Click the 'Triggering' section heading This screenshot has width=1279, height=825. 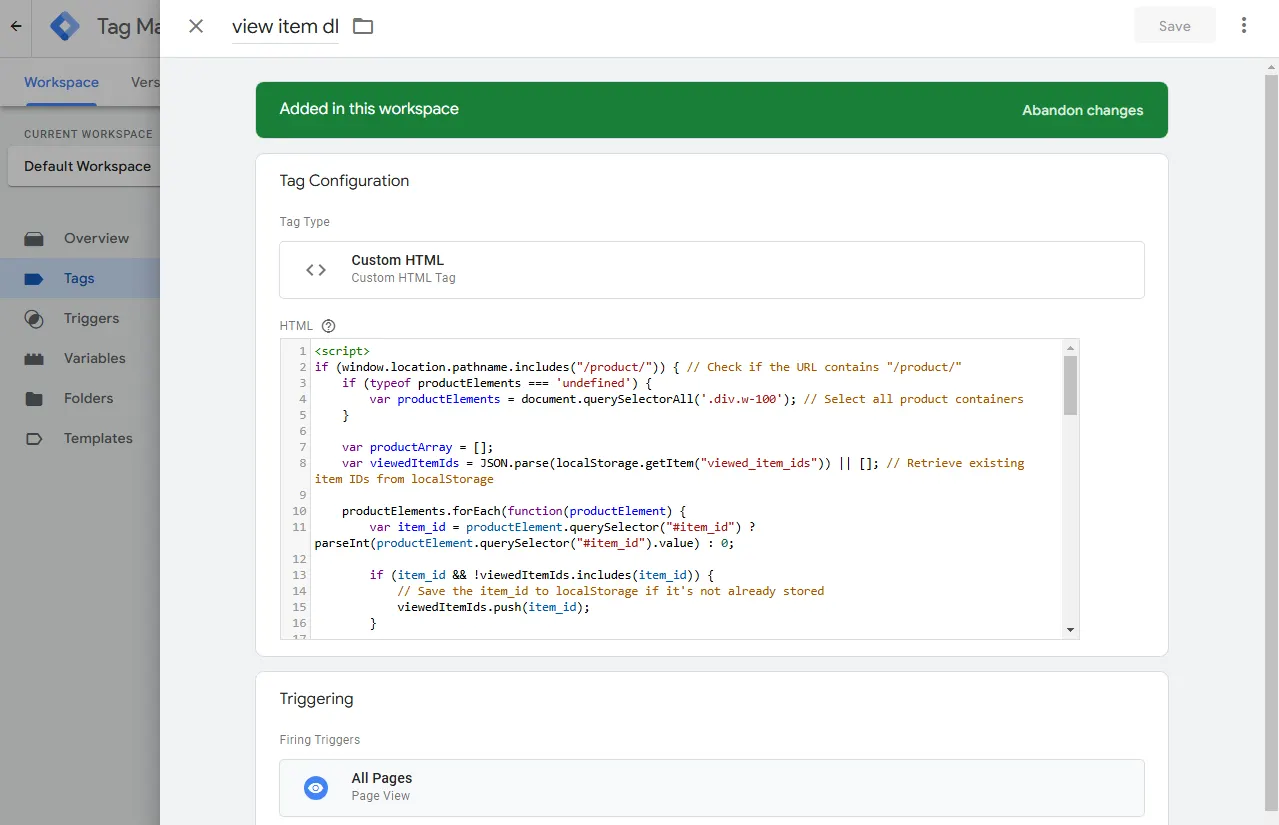point(316,699)
